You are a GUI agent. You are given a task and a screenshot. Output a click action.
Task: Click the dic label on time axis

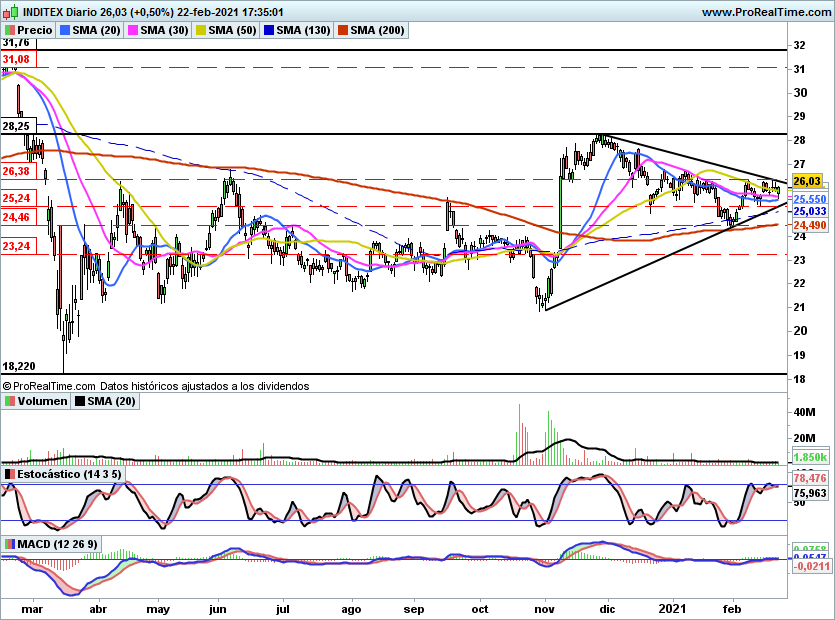tap(607, 609)
